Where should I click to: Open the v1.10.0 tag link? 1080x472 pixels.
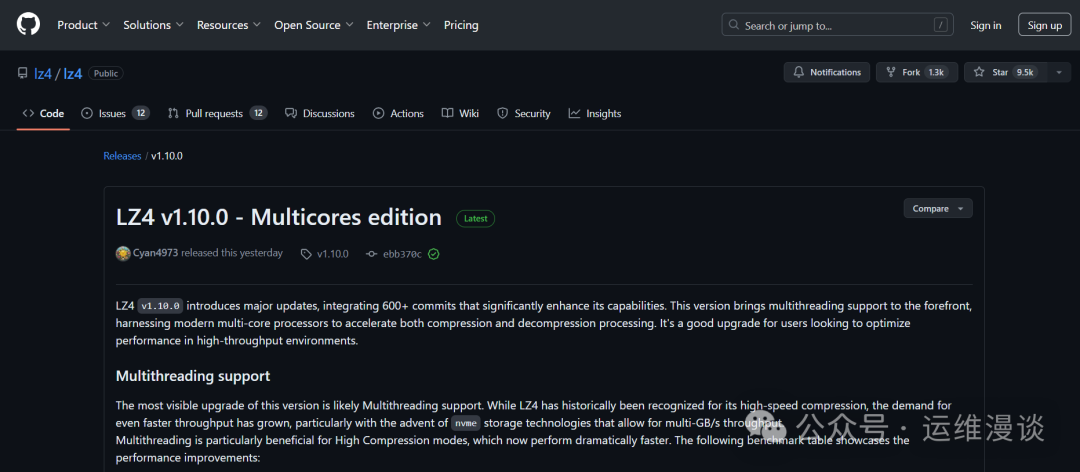(333, 254)
